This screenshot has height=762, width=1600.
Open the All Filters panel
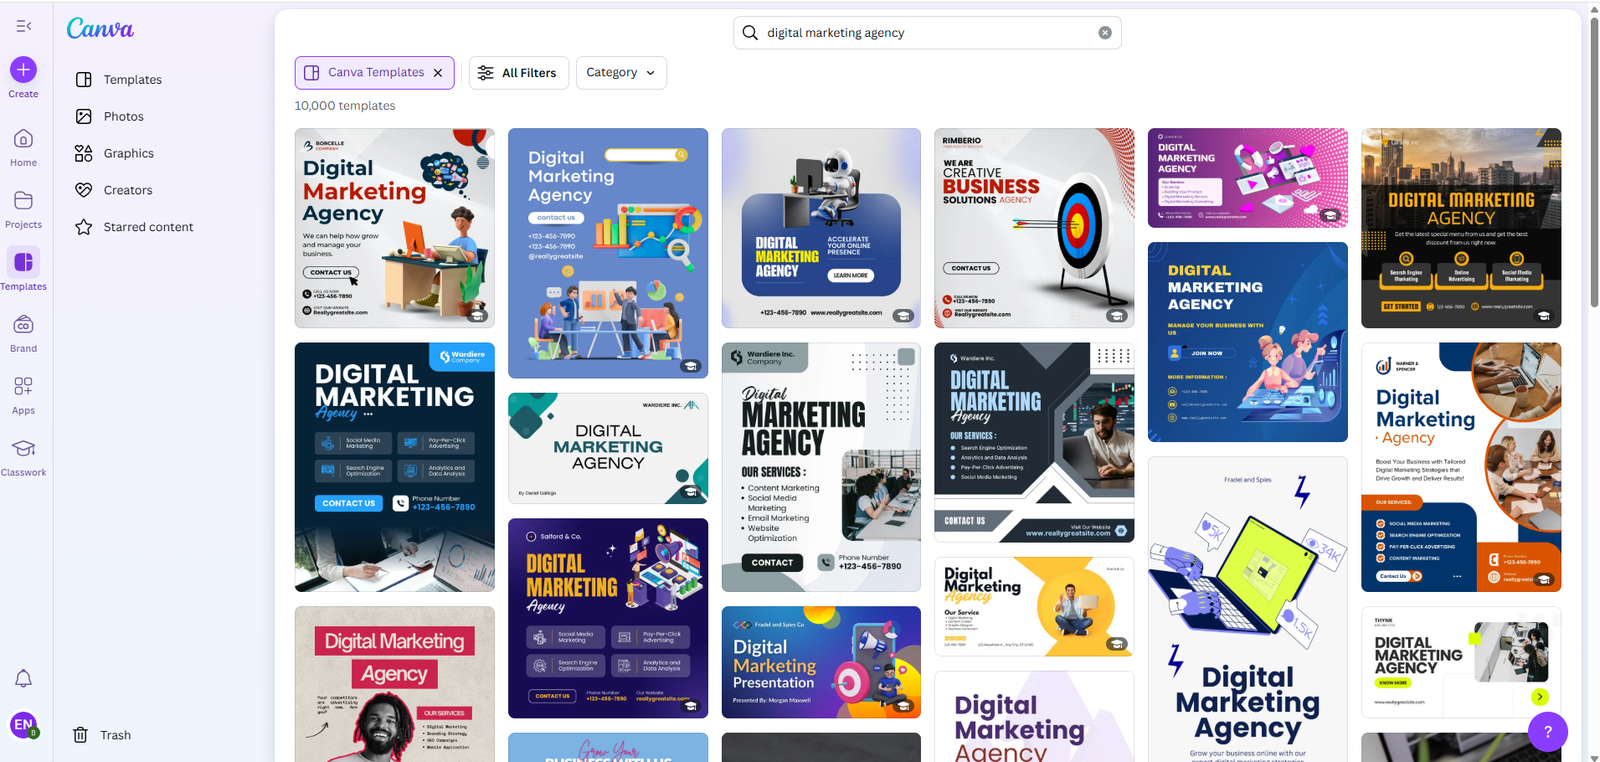tap(518, 73)
